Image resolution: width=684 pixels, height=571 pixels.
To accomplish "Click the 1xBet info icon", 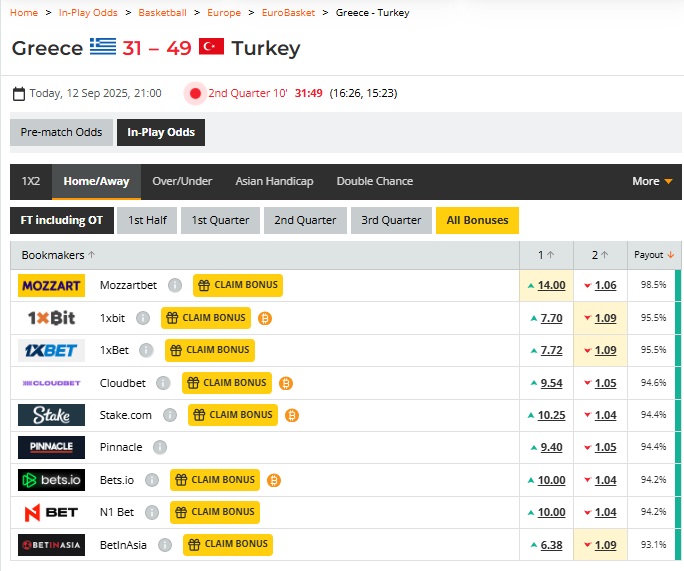I will [146, 350].
